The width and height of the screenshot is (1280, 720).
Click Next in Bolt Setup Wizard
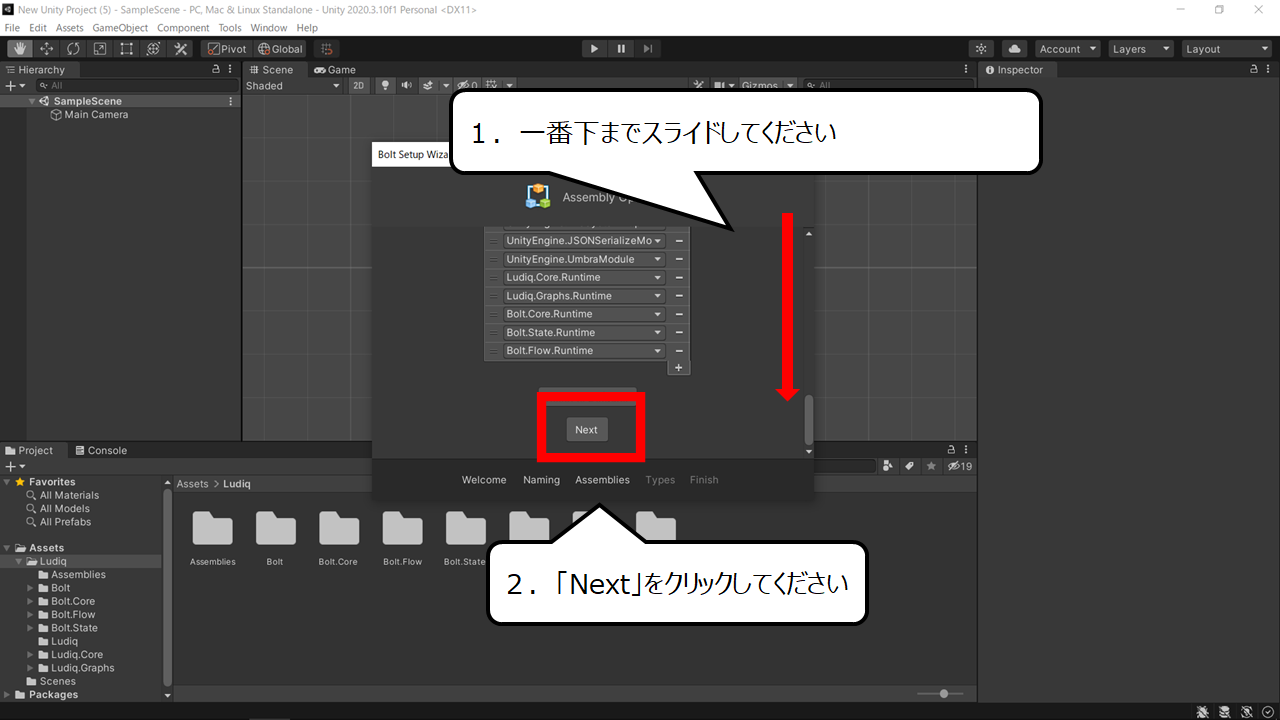click(586, 430)
